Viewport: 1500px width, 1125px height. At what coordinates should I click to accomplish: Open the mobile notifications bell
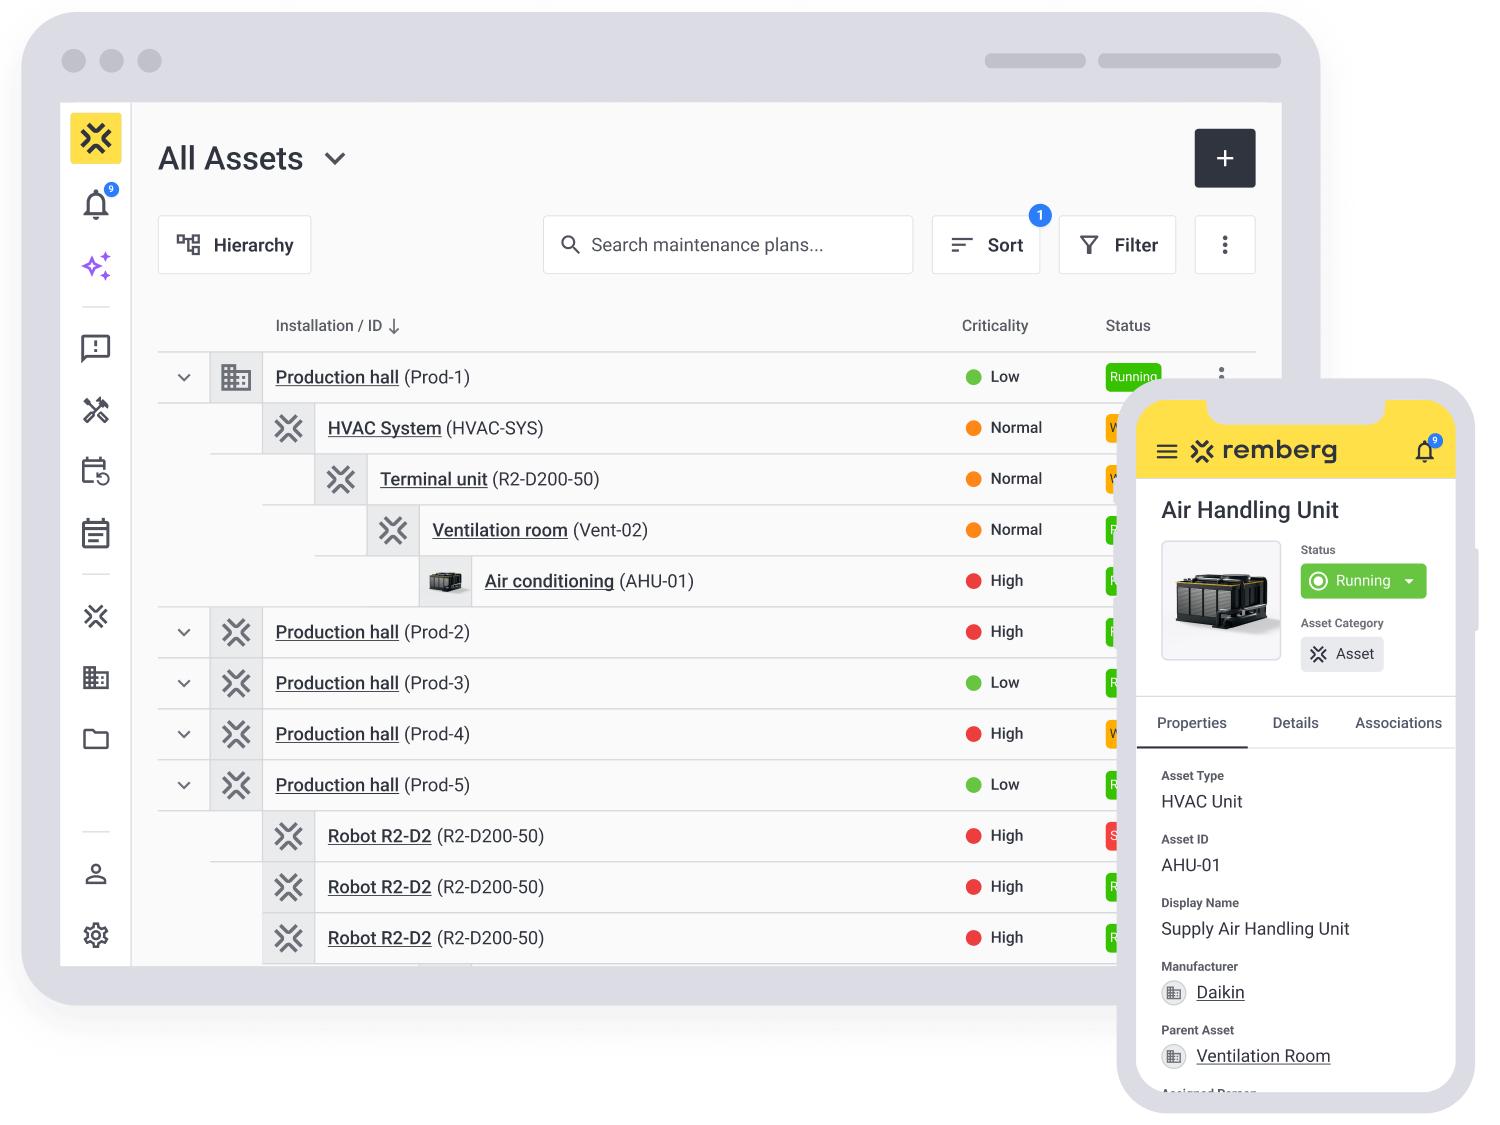pyautogui.click(x=1426, y=450)
